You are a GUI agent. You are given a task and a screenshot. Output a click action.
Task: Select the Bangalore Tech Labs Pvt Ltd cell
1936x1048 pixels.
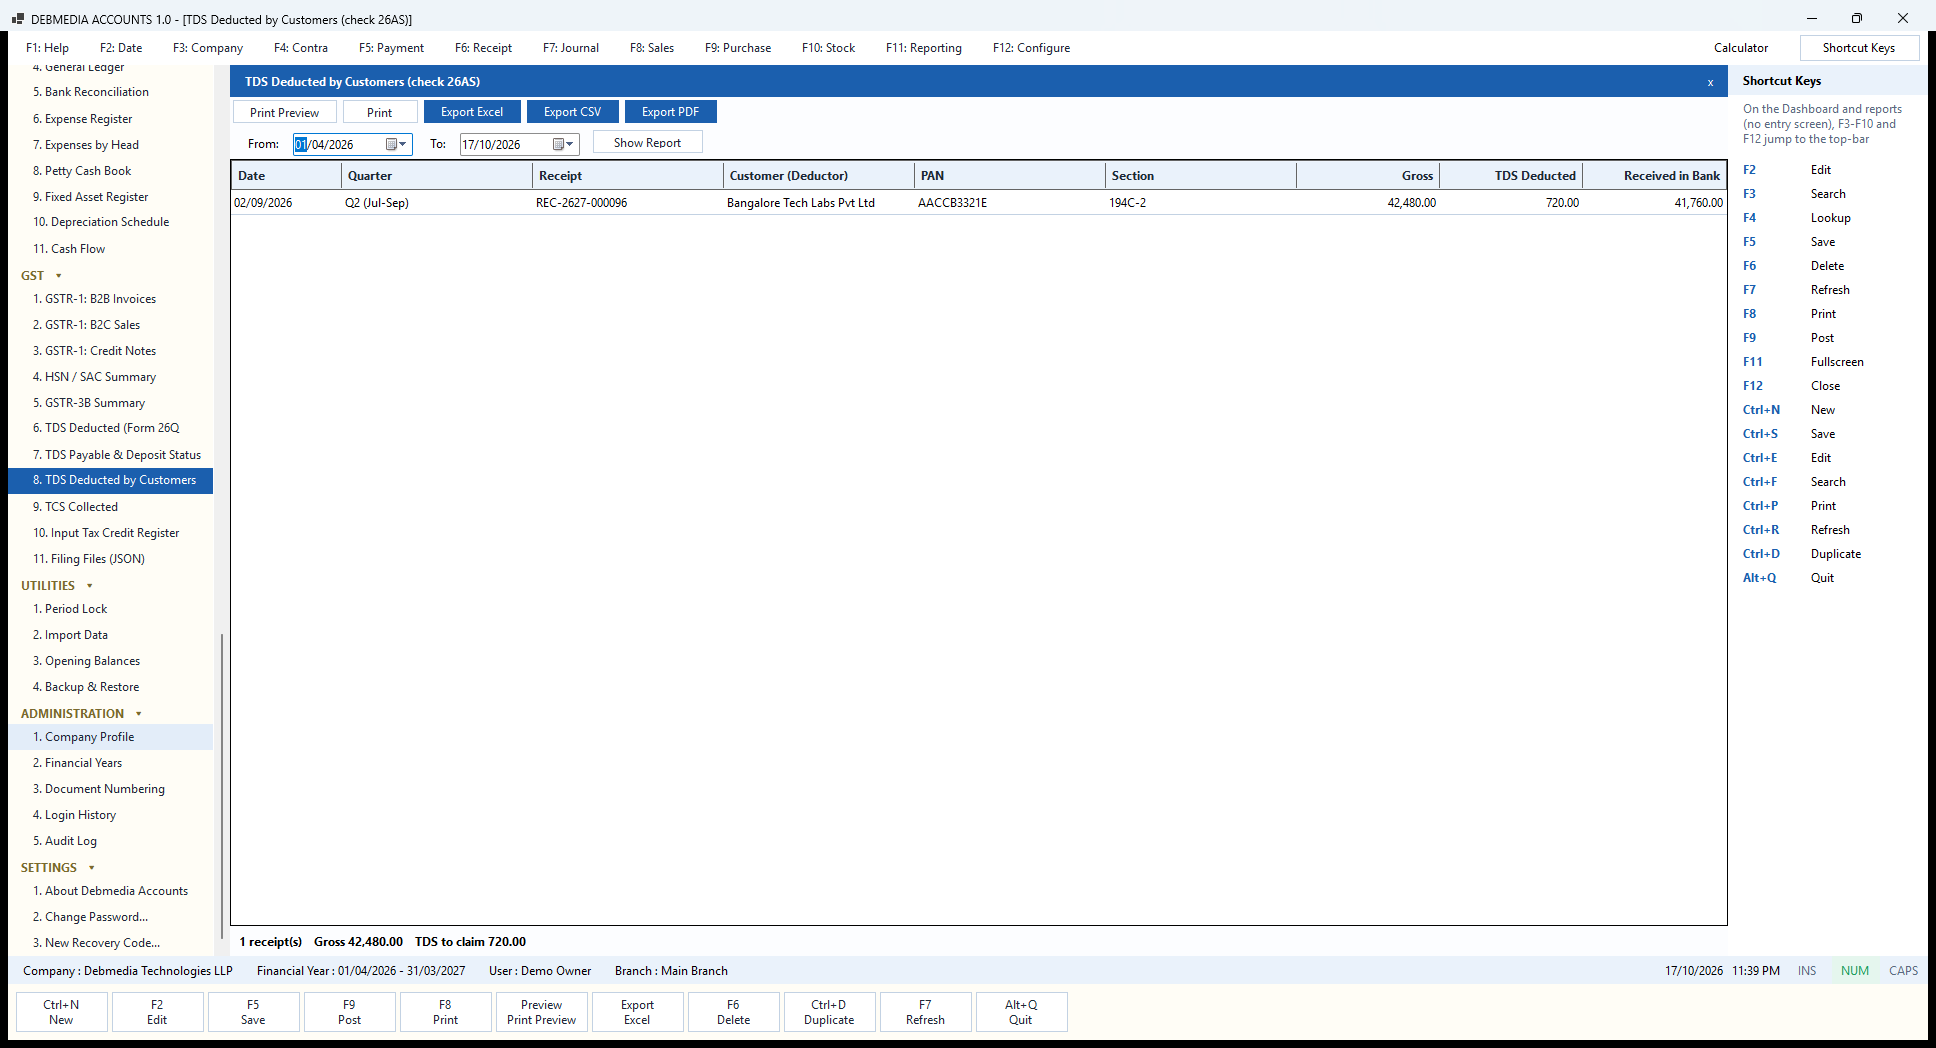[818, 203]
